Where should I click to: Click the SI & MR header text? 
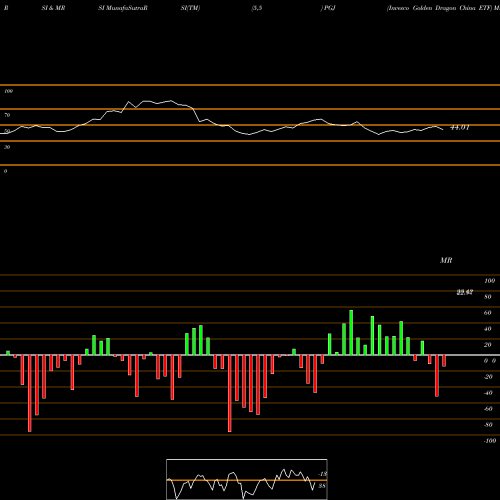(x=53, y=8)
